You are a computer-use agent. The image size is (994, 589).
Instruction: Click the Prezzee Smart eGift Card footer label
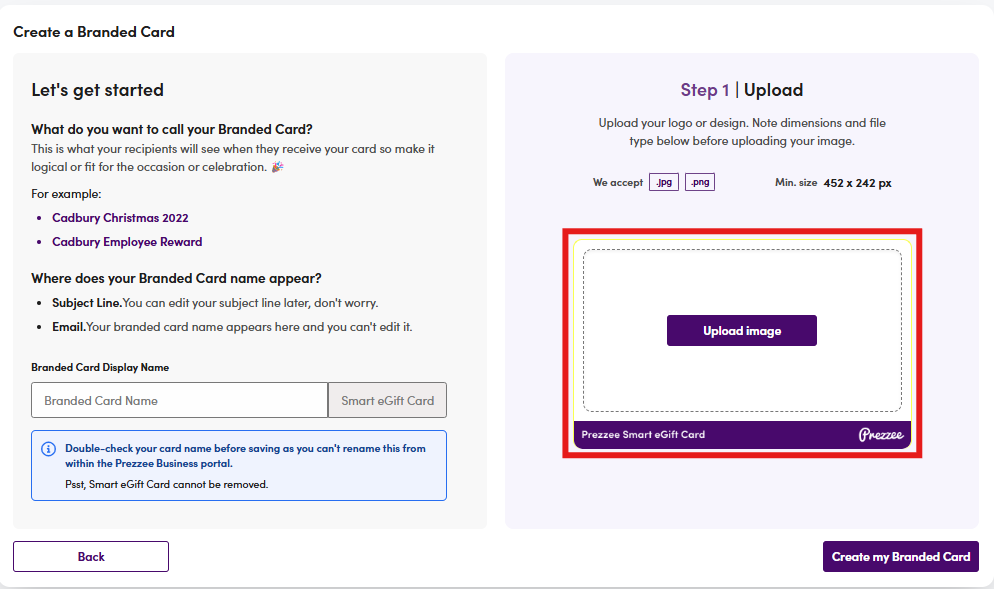[x=643, y=435]
